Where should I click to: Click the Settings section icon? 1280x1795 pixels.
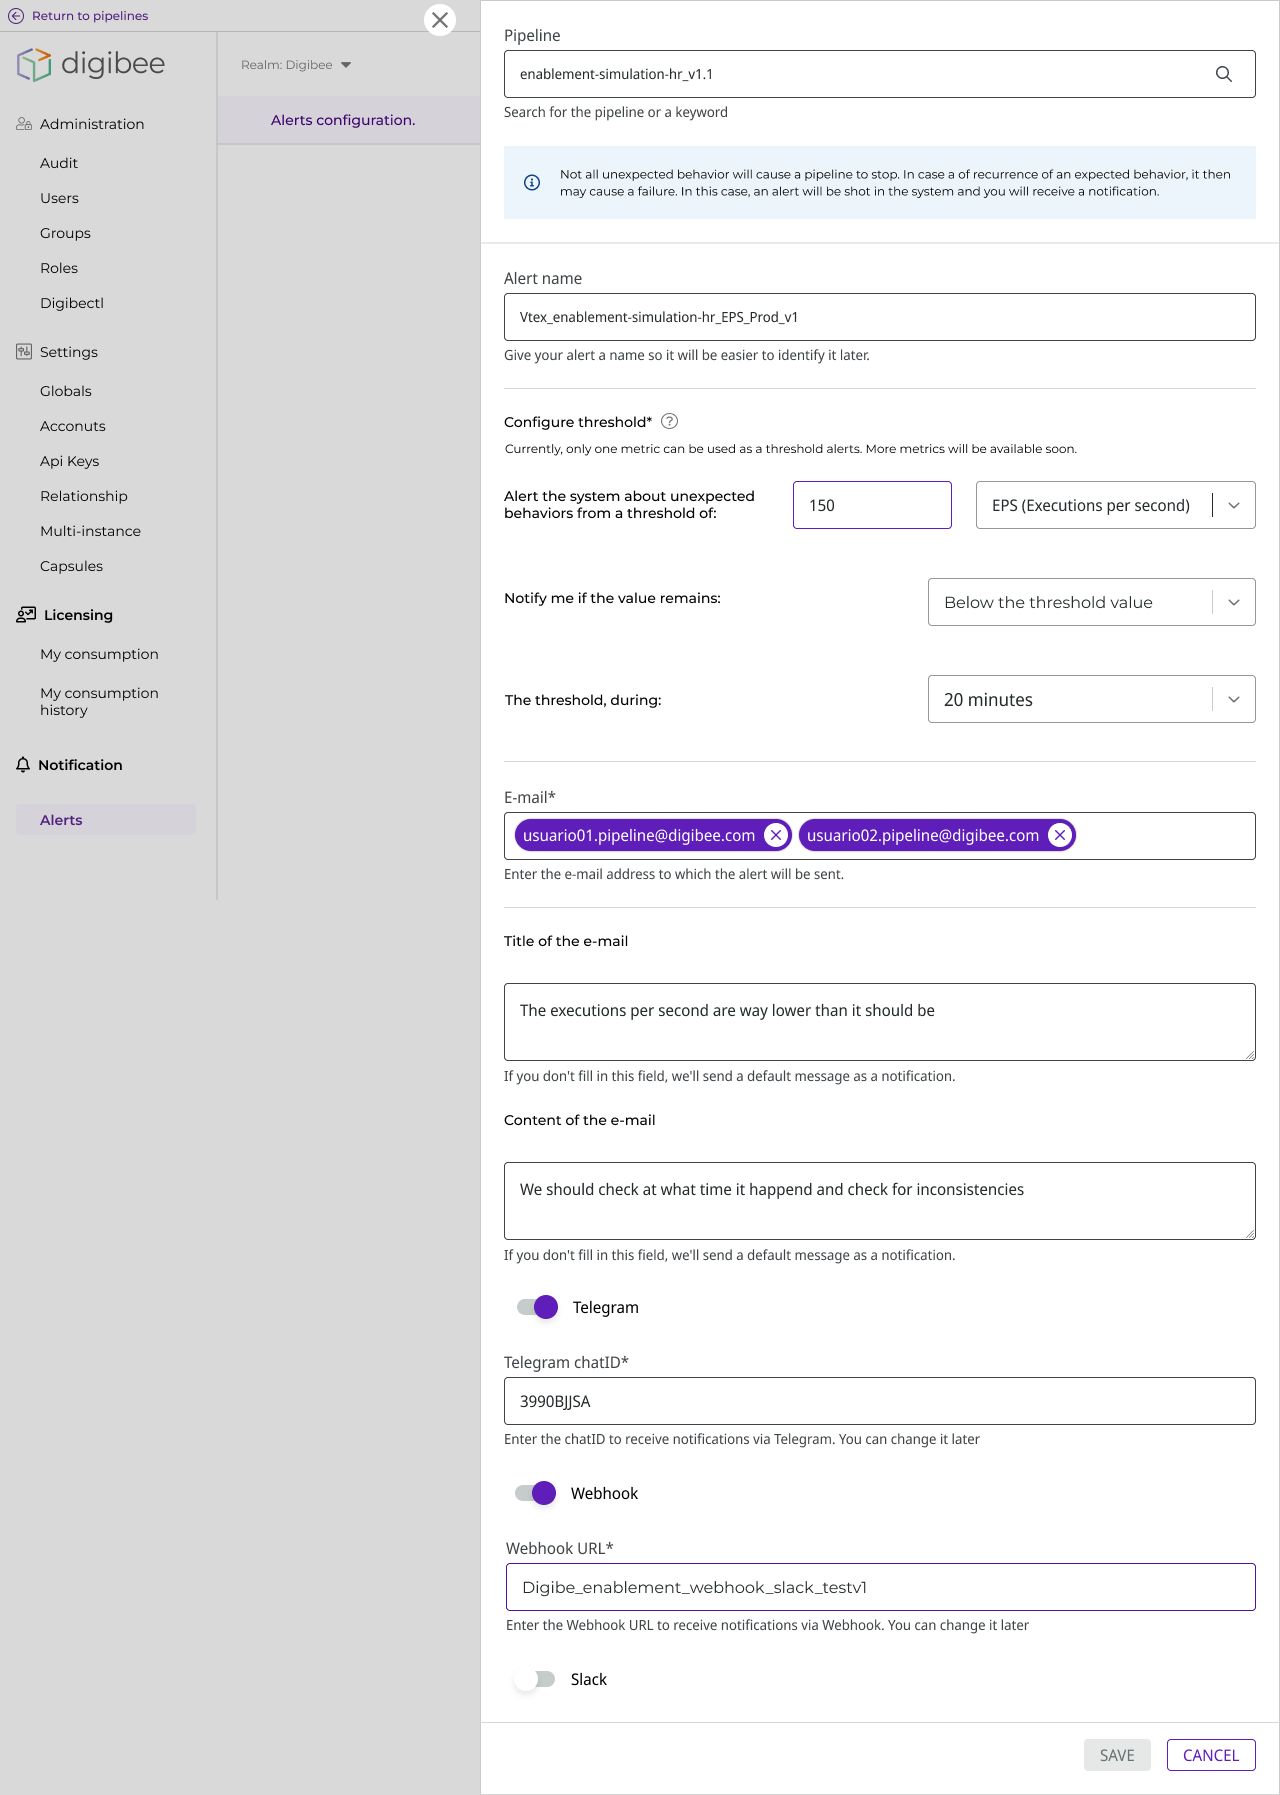pyautogui.click(x=24, y=352)
